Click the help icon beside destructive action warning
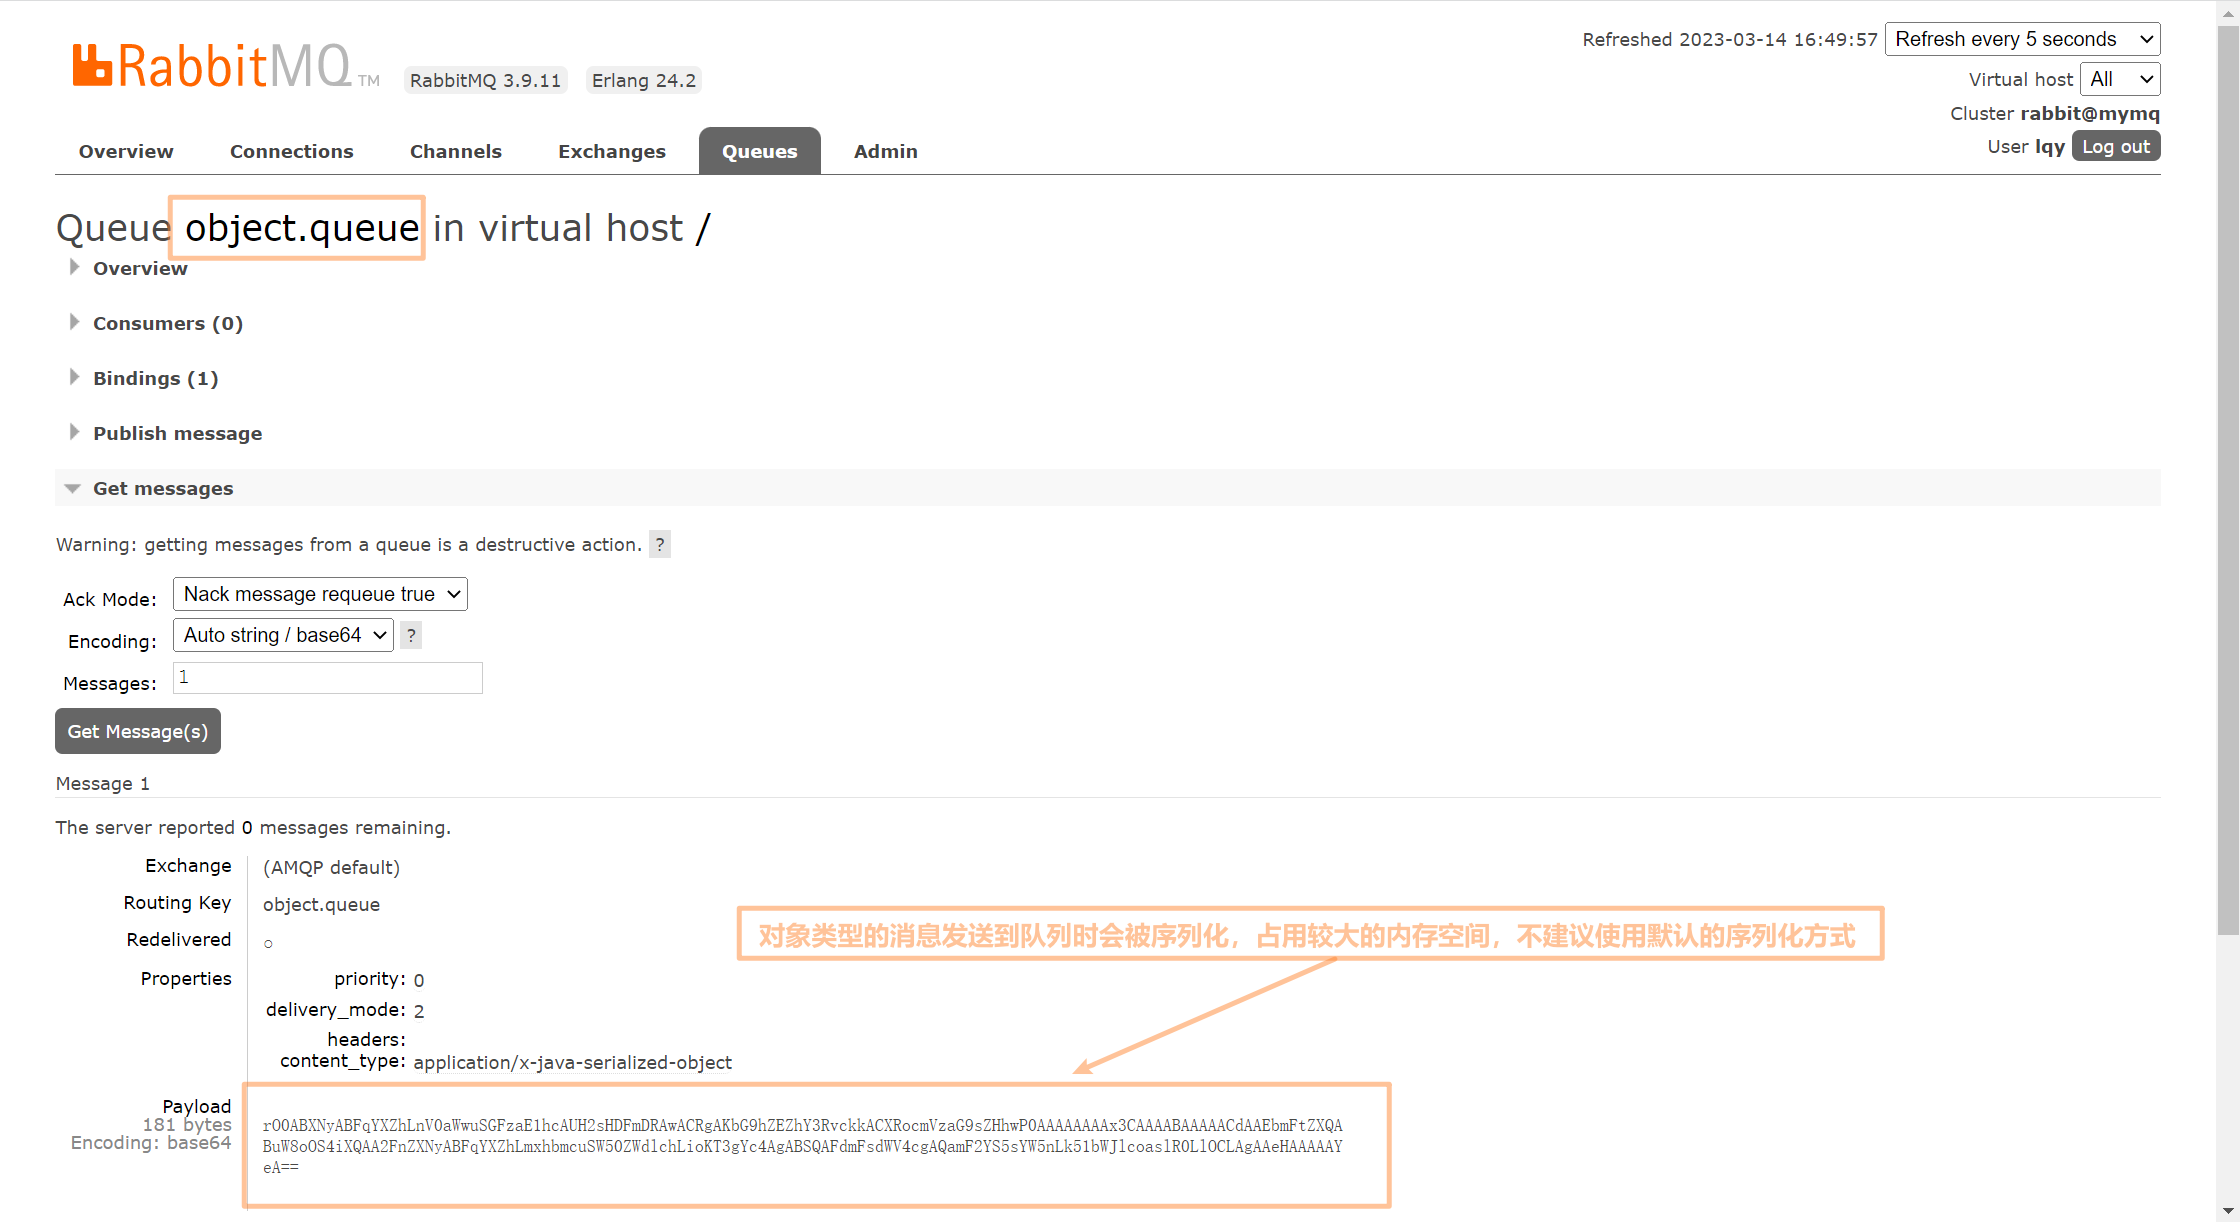 660,545
